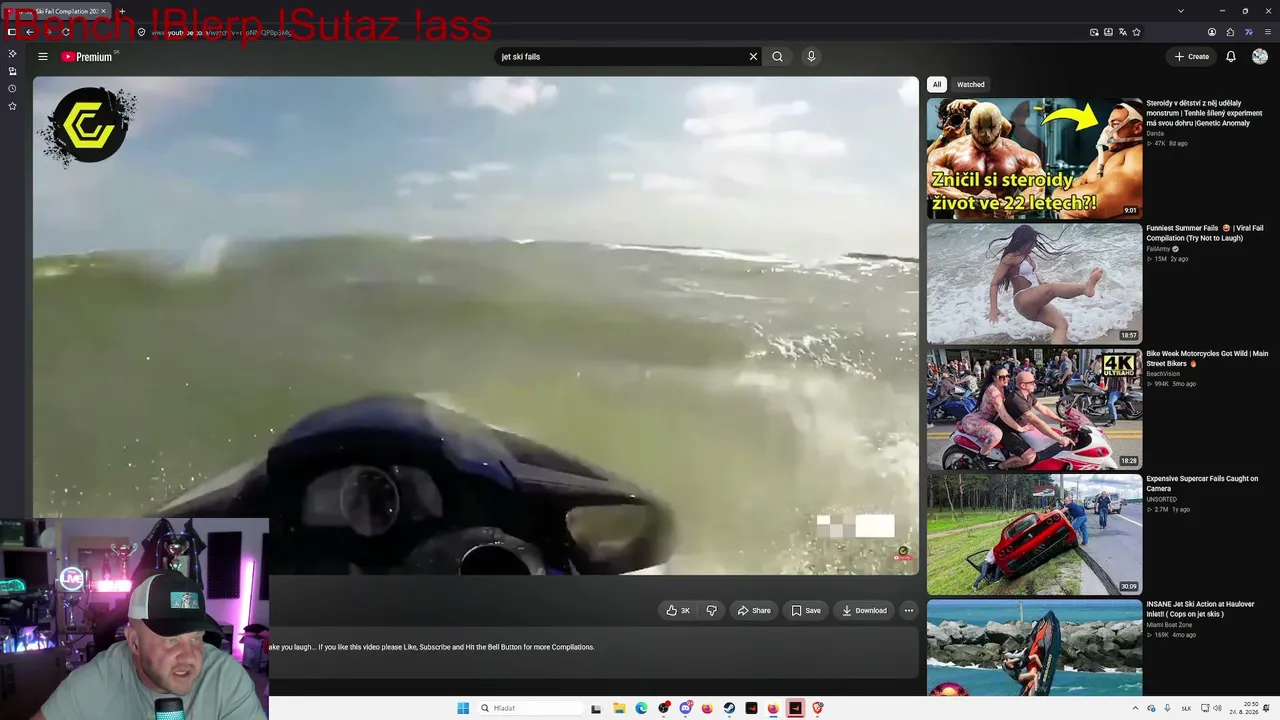Open the Funniest Summer Fails thumbnail
This screenshot has height=720, width=1280.
point(1034,283)
